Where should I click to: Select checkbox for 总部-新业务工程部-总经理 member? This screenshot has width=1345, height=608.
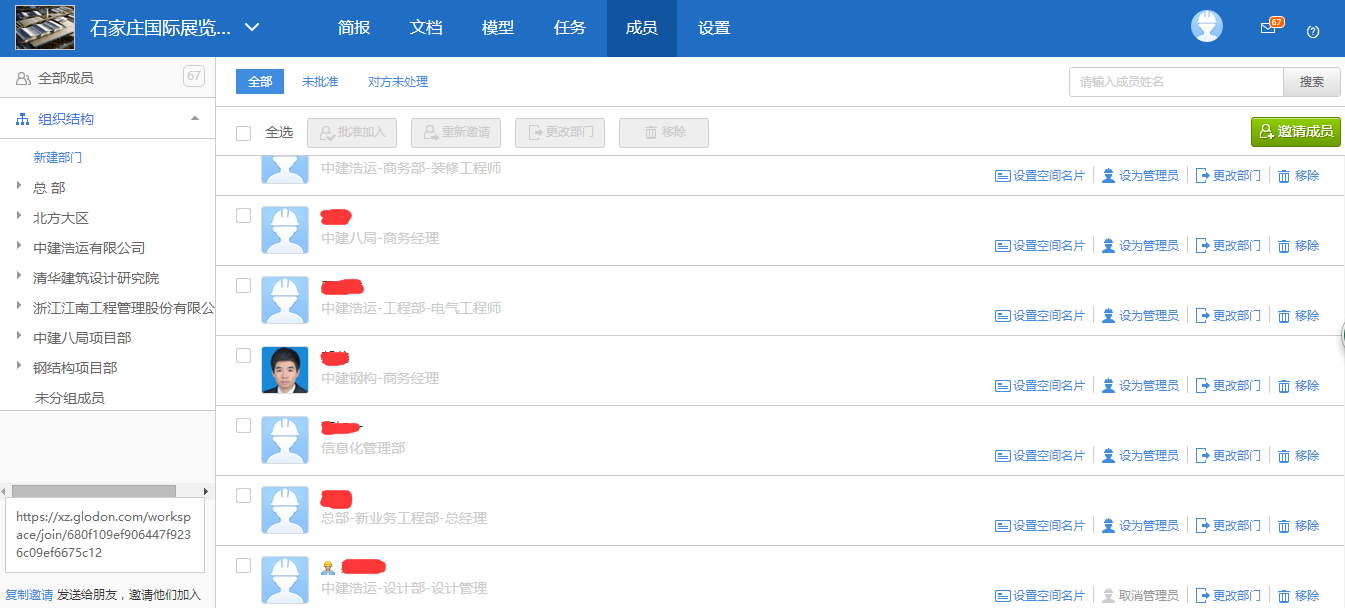click(x=244, y=495)
